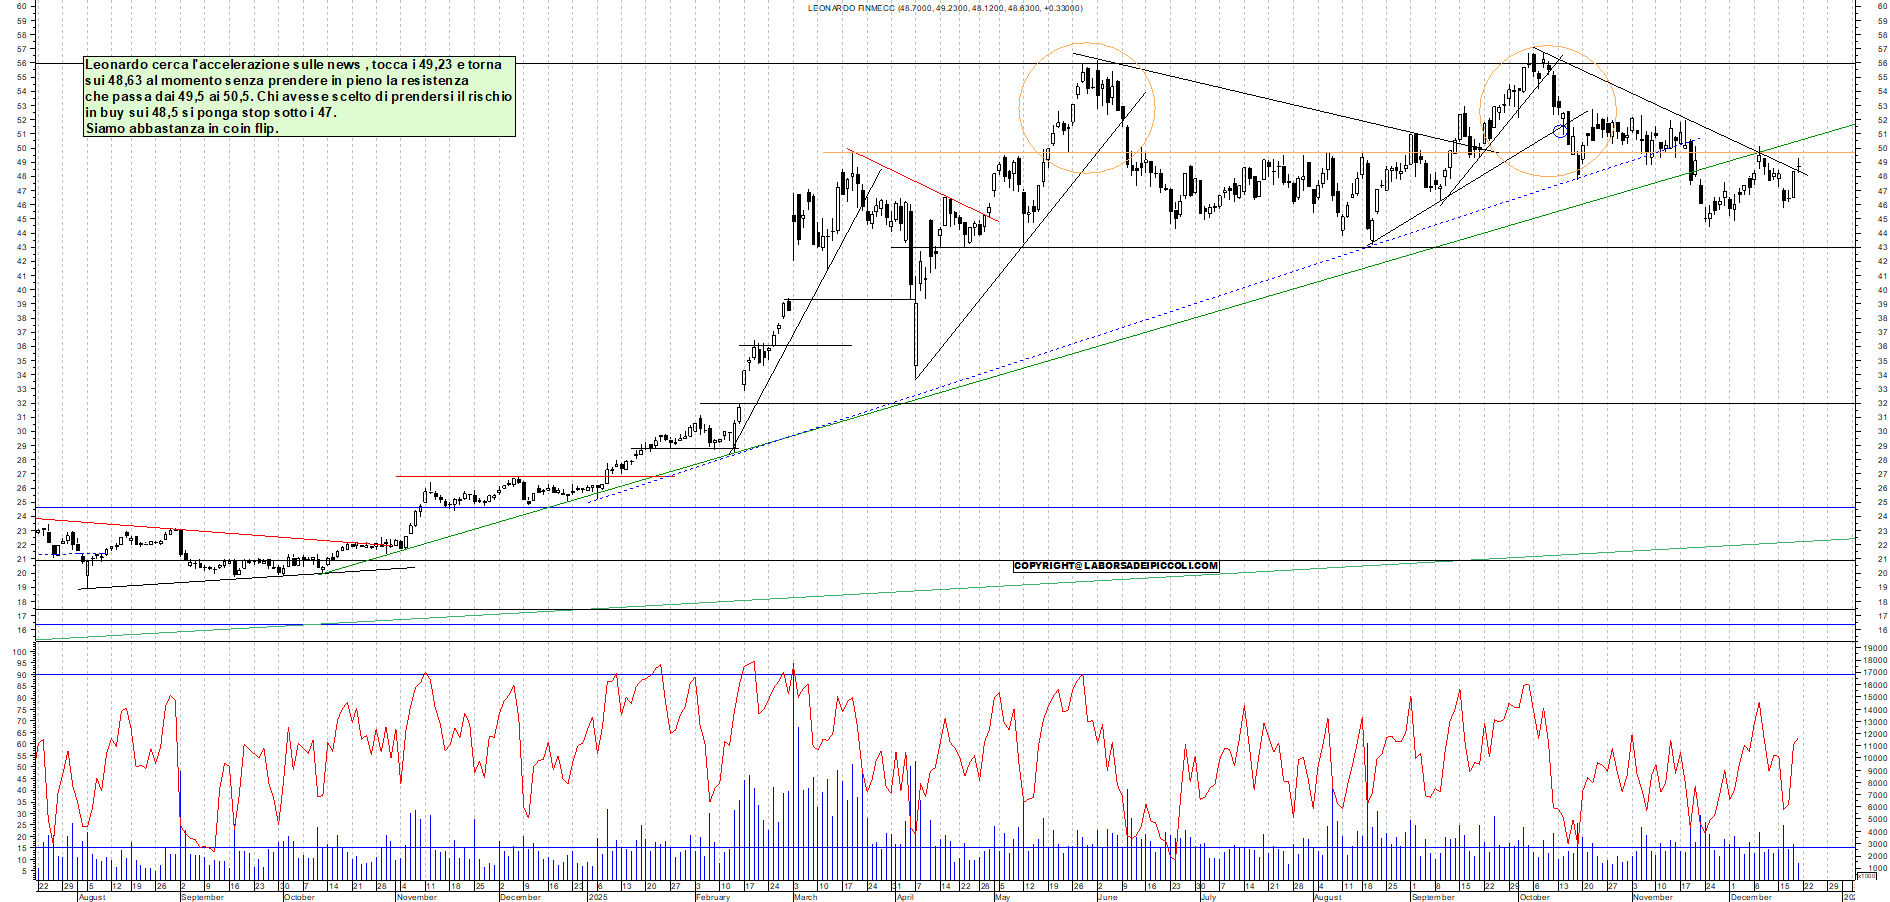Click the March label on time axis
1890x902 pixels.
point(805,897)
